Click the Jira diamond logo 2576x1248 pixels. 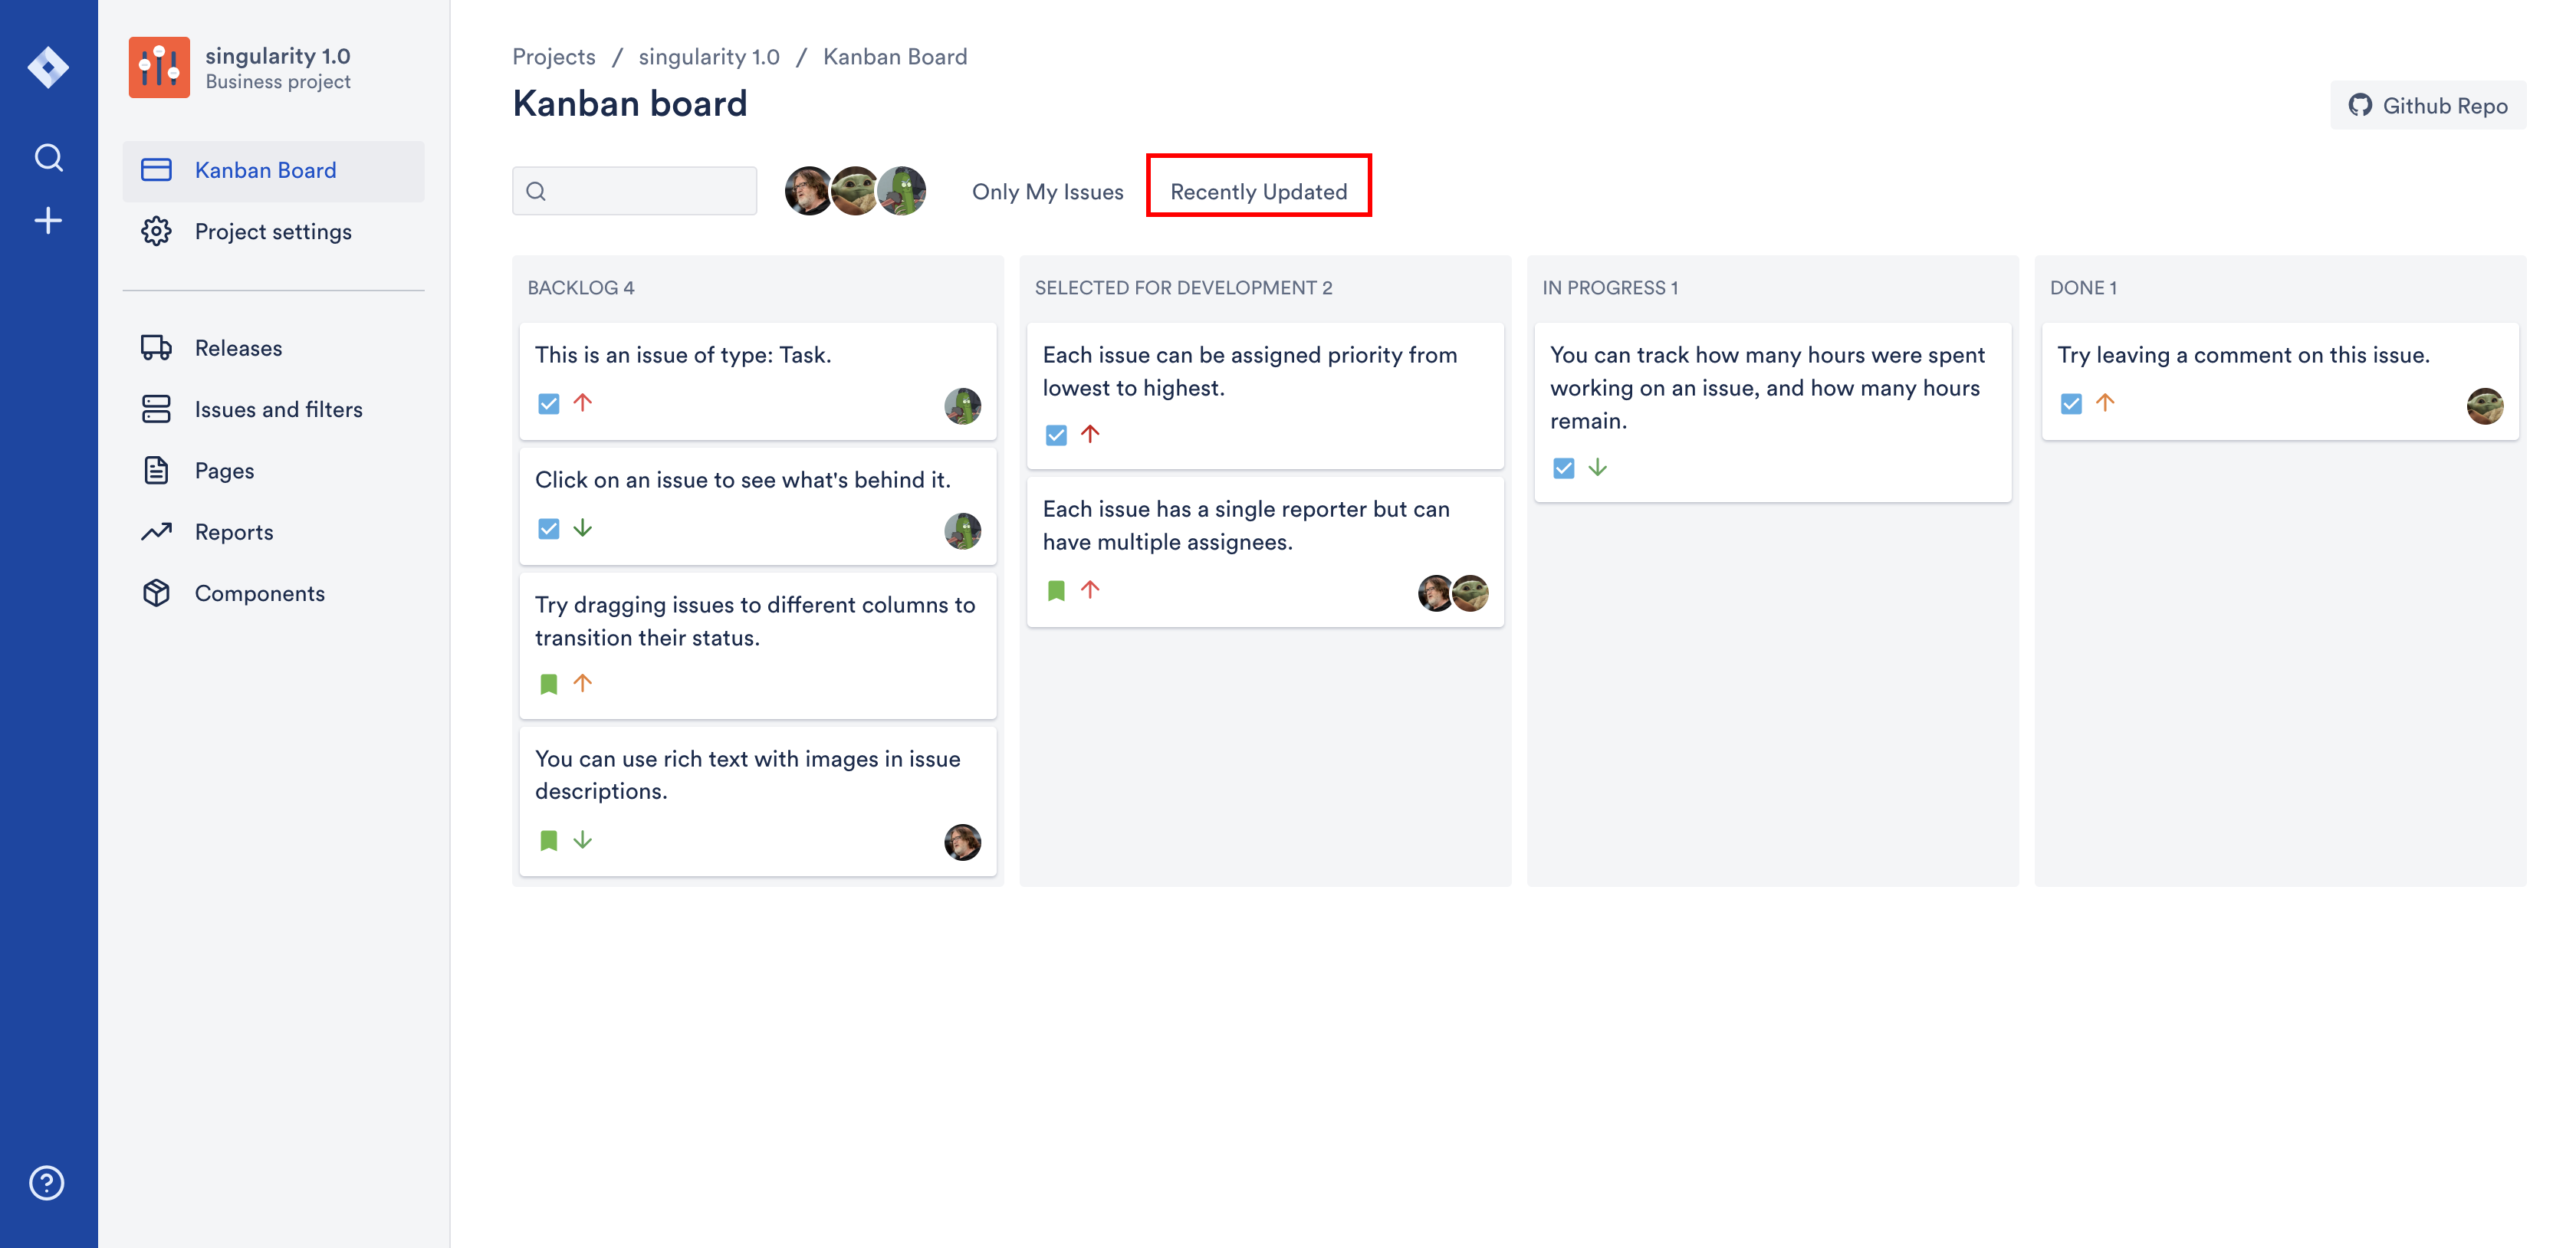tap(48, 67)
